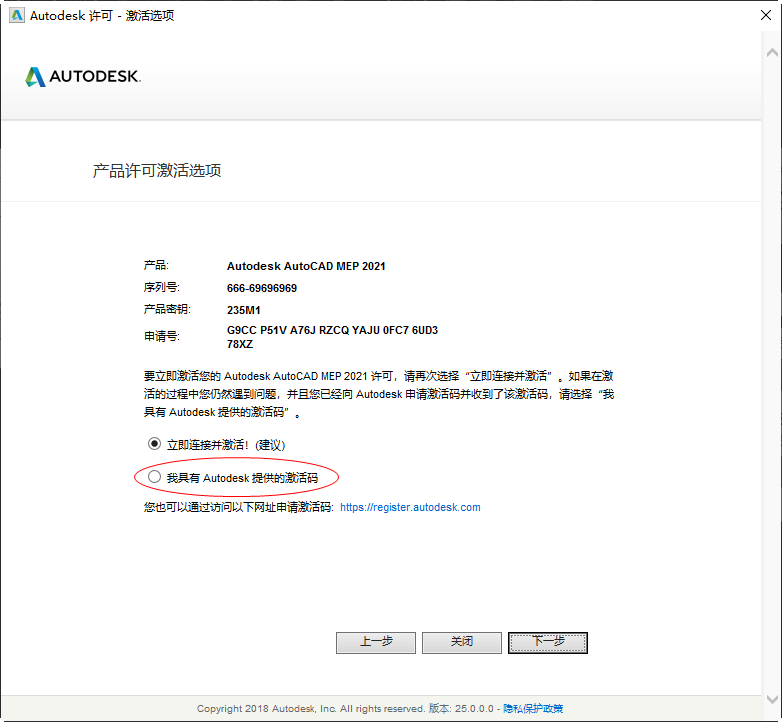Click the Autodesk logo in header
The width and height of the screenshot is (782, 722).
[83, 76]
